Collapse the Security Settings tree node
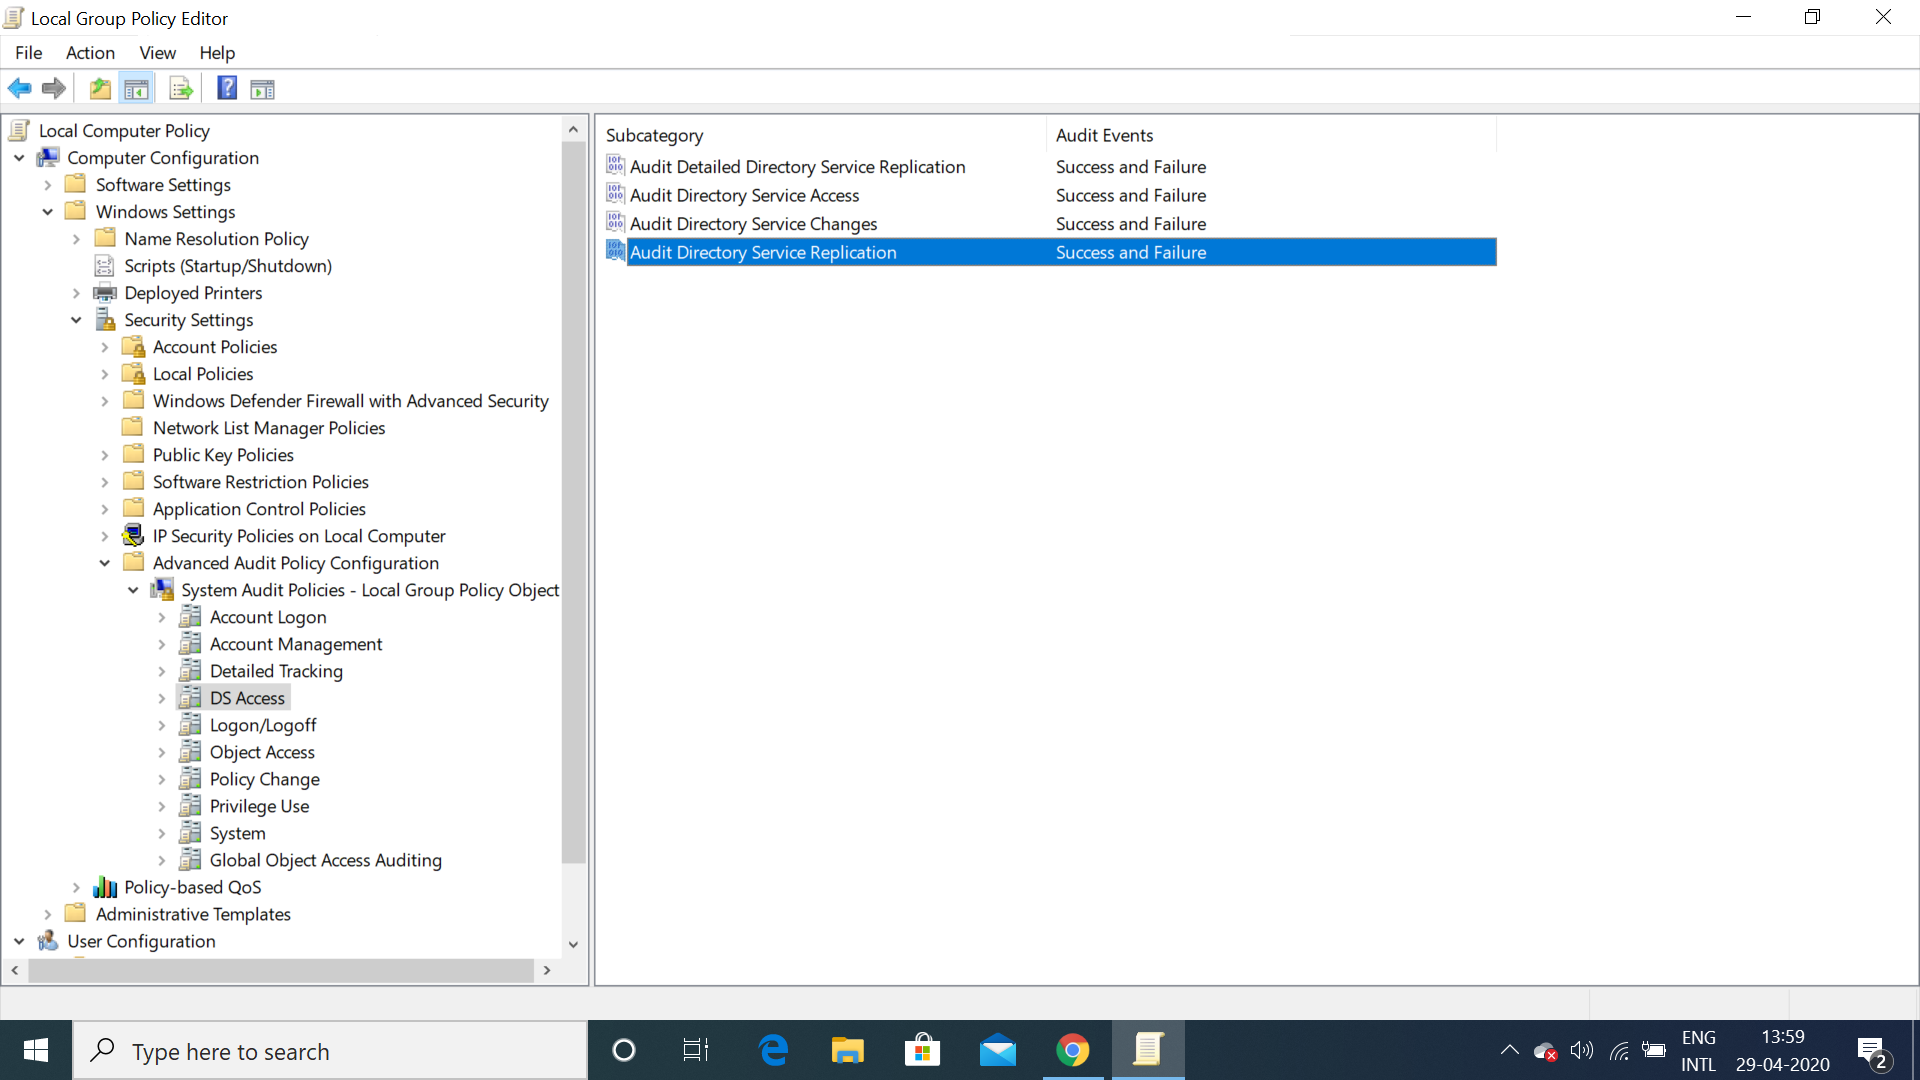The image size is (1920, 1080). [76, 320]
